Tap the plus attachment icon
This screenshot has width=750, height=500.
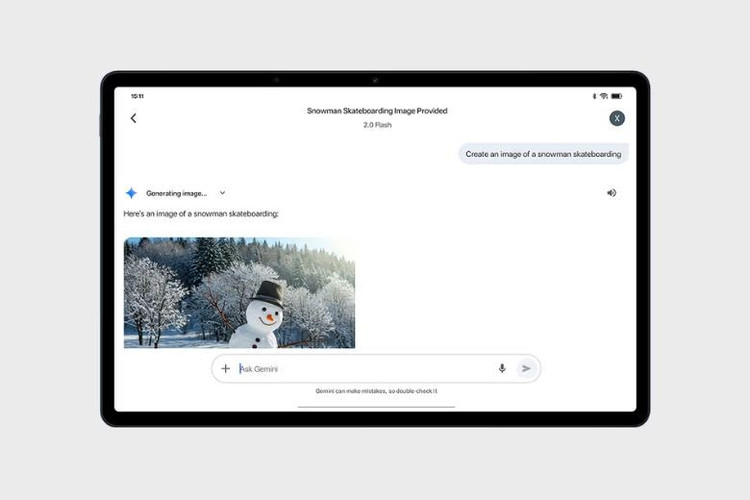[225, 368]
